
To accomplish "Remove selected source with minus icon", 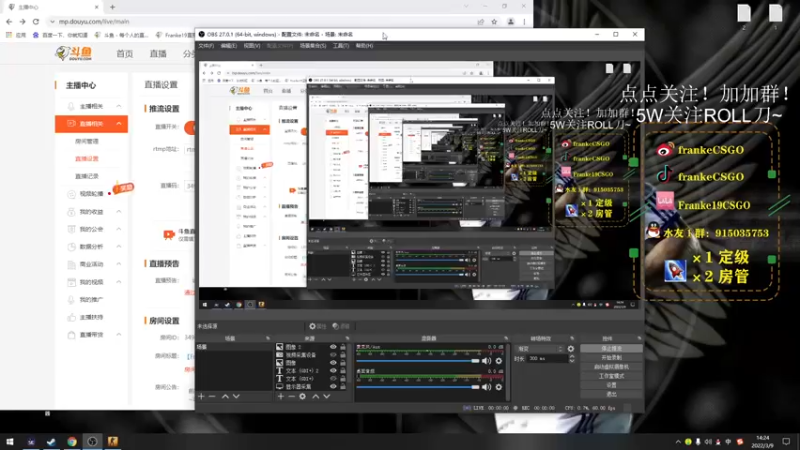I will 291,396.
